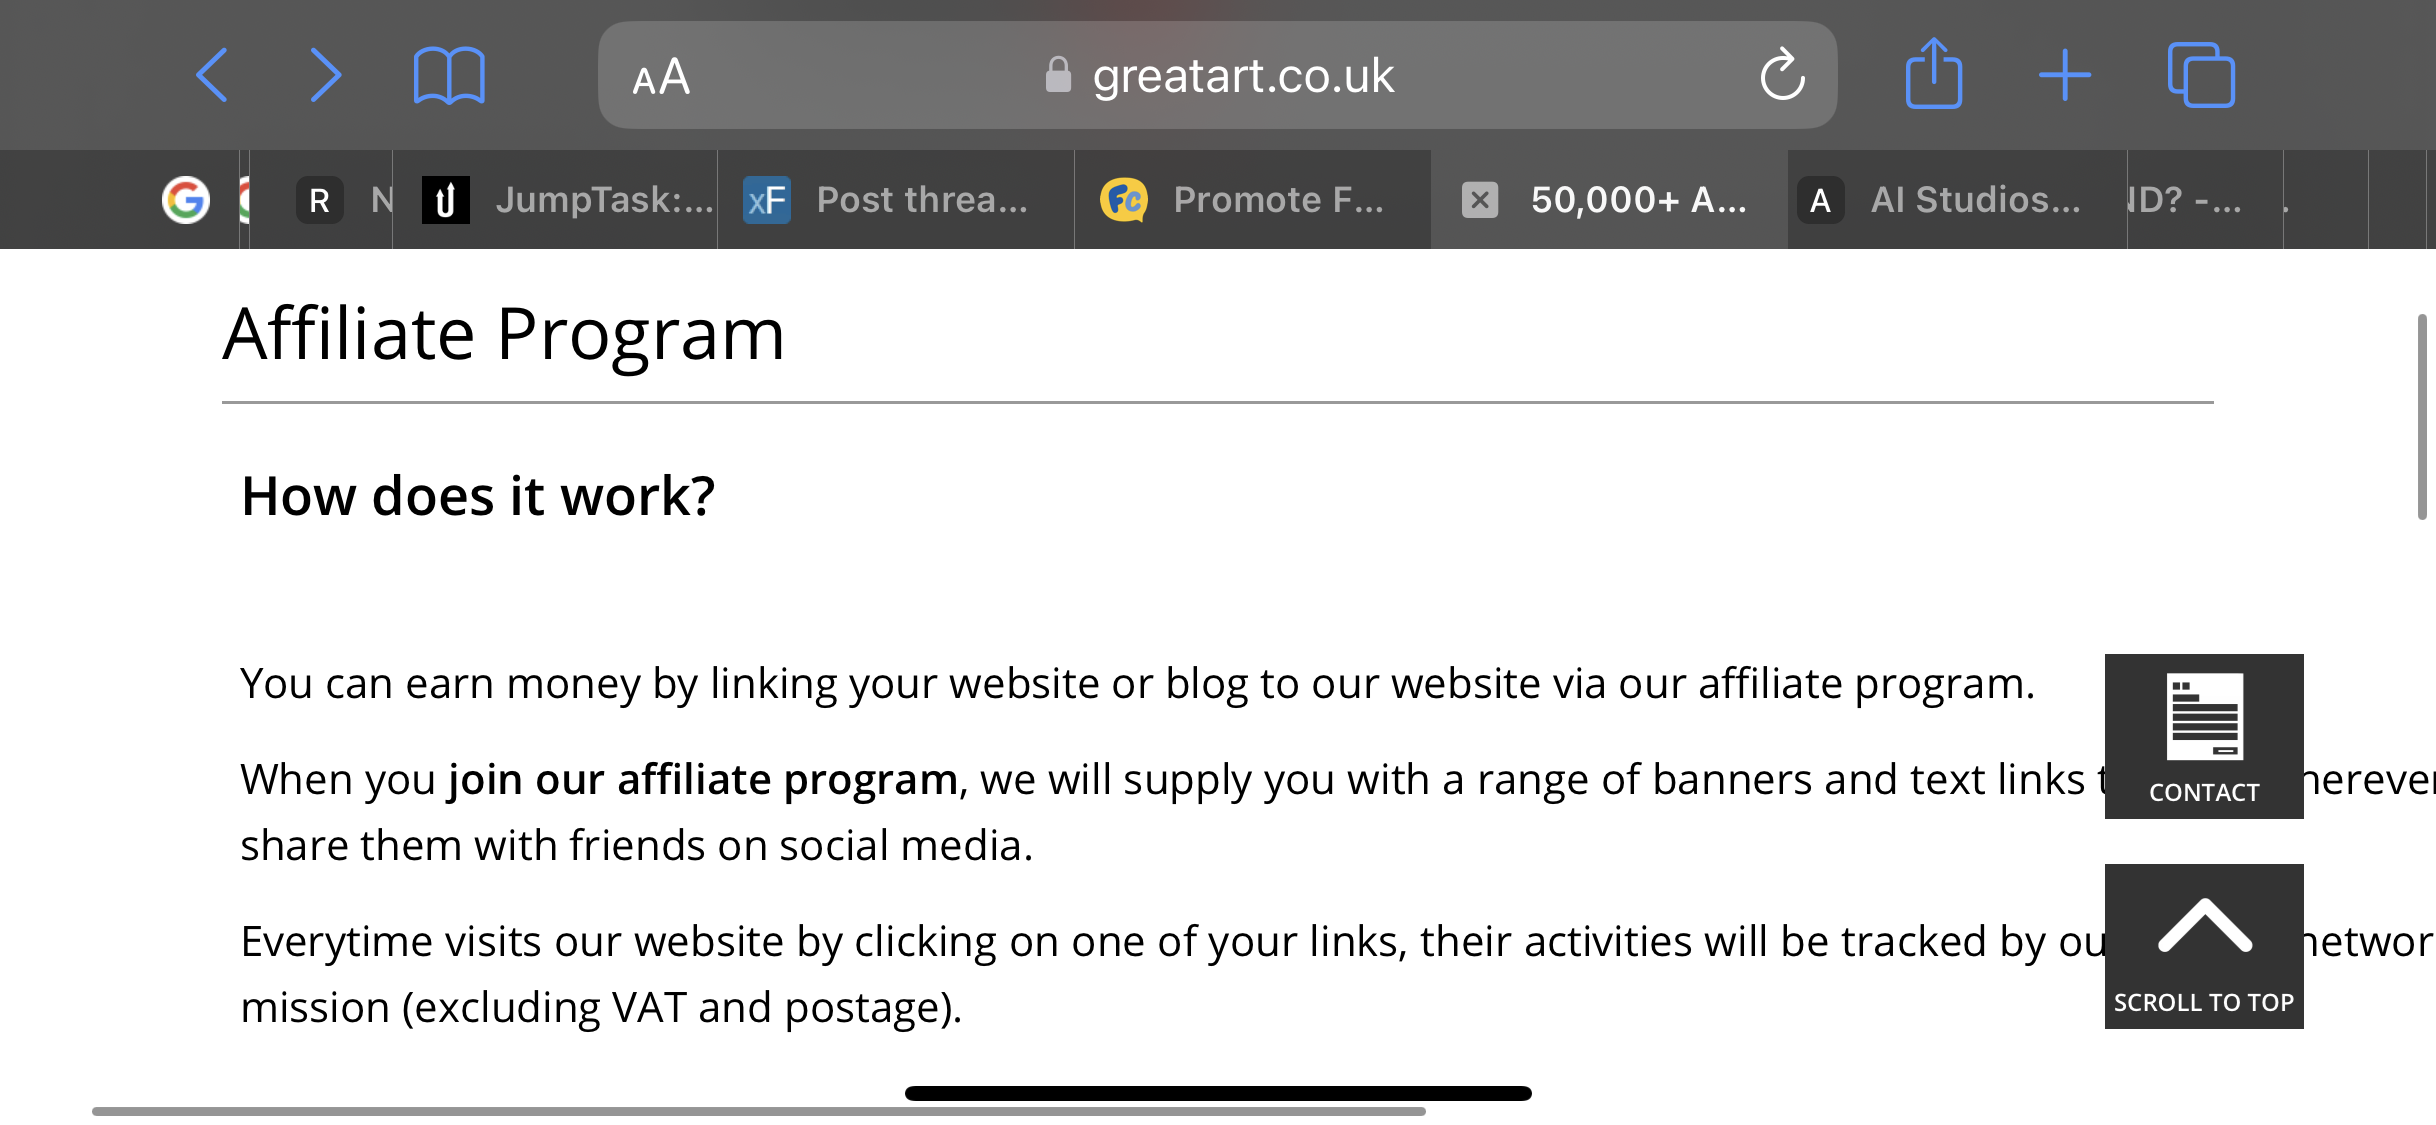Tap the forward navigation arrow

325,75
